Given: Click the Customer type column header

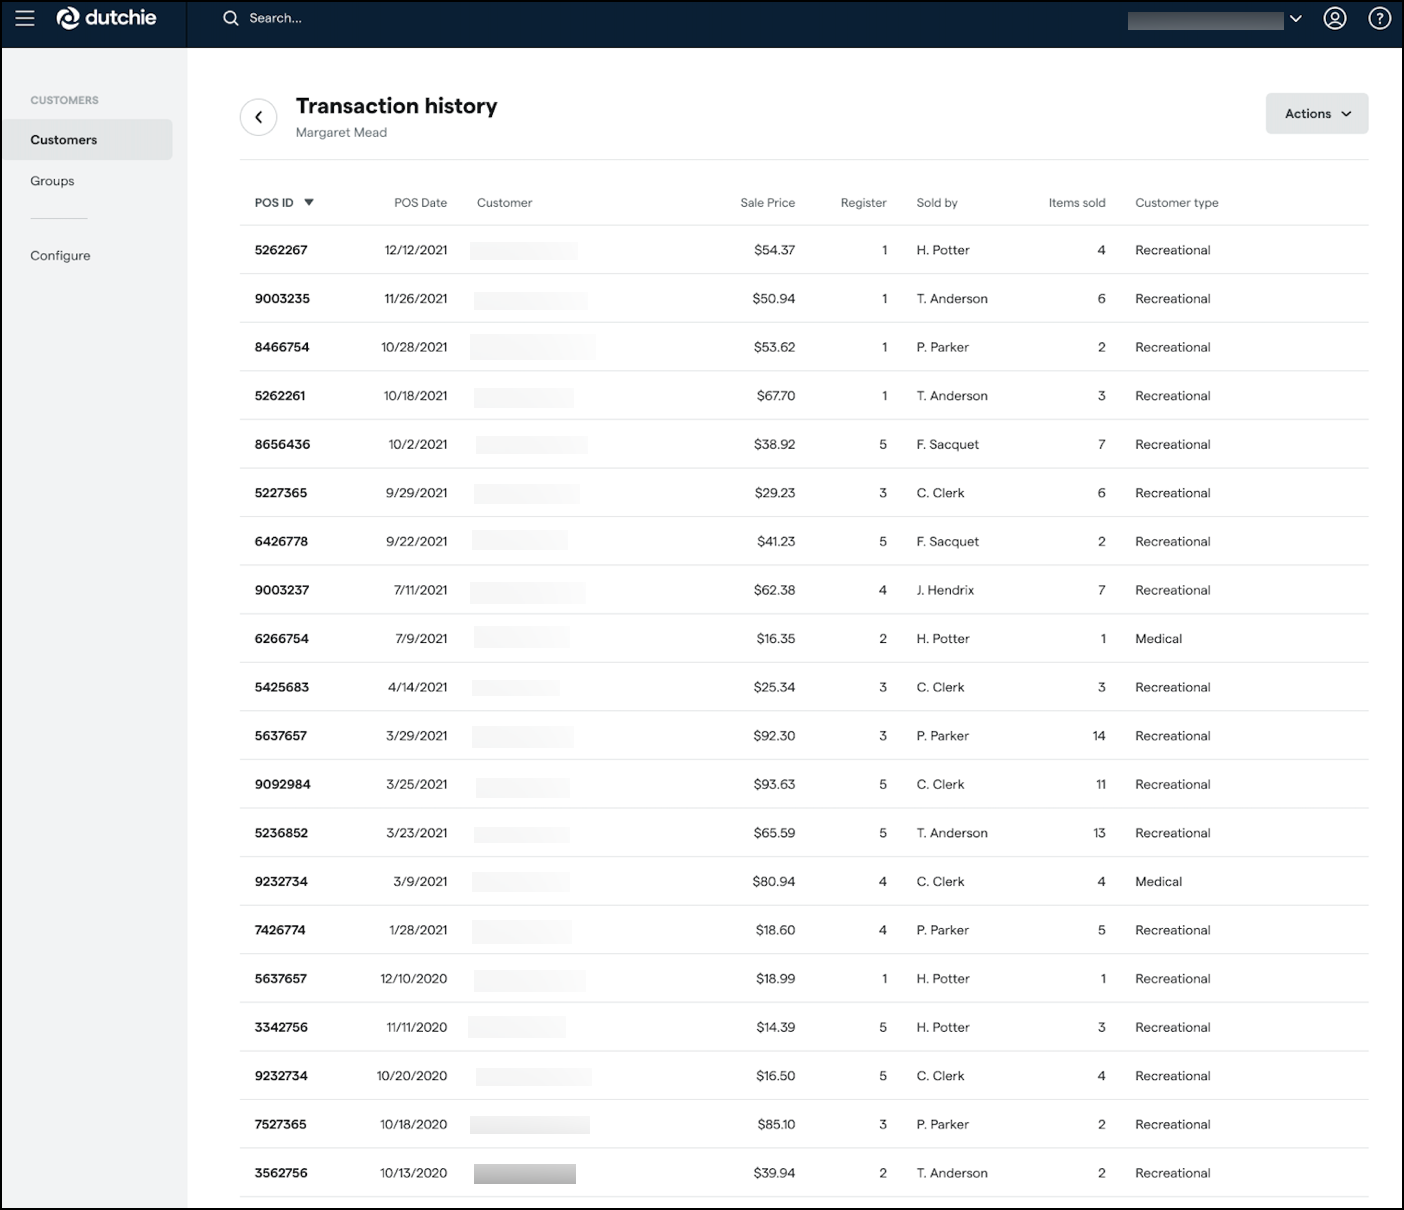Looking at the screenshot, I should pos(1176,202).
